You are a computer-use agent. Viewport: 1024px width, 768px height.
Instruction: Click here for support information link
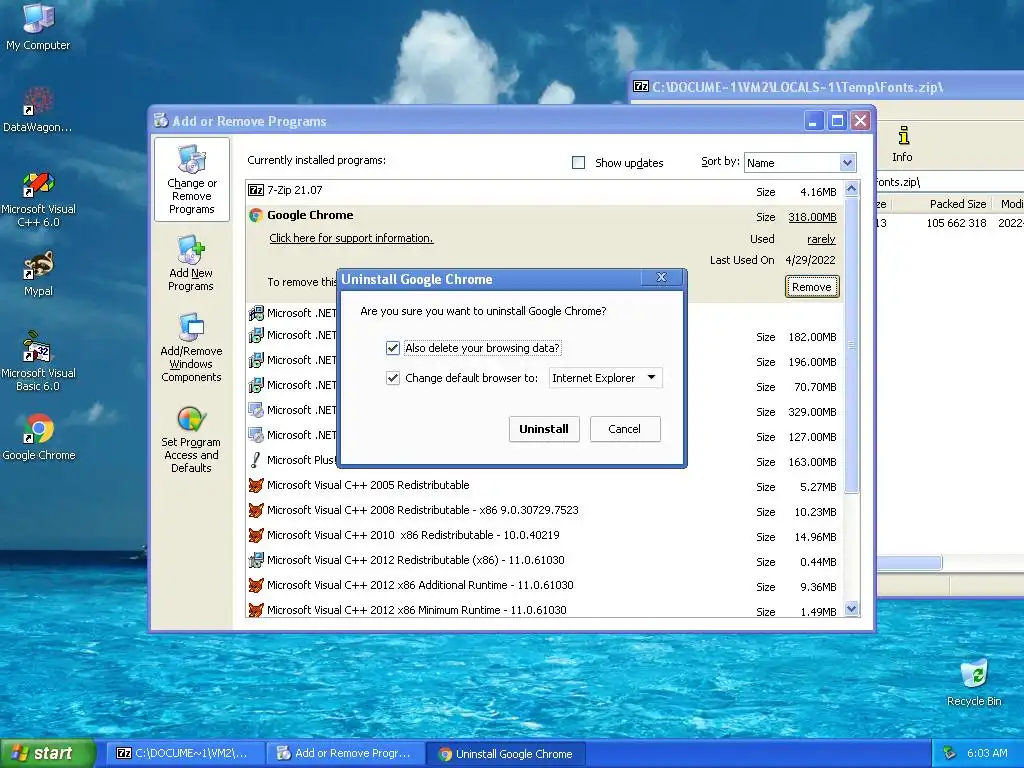pyautogui.click(x=351, y=238)
